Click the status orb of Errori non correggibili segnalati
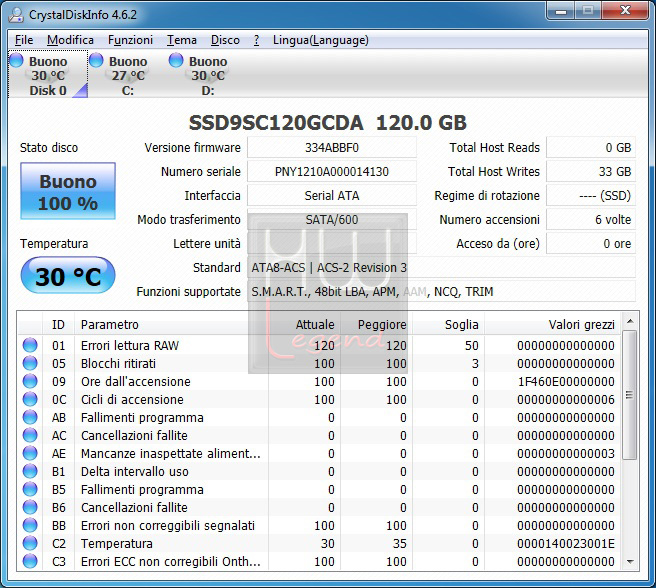The height and width of the screenshot is (588, 656). 30,525
